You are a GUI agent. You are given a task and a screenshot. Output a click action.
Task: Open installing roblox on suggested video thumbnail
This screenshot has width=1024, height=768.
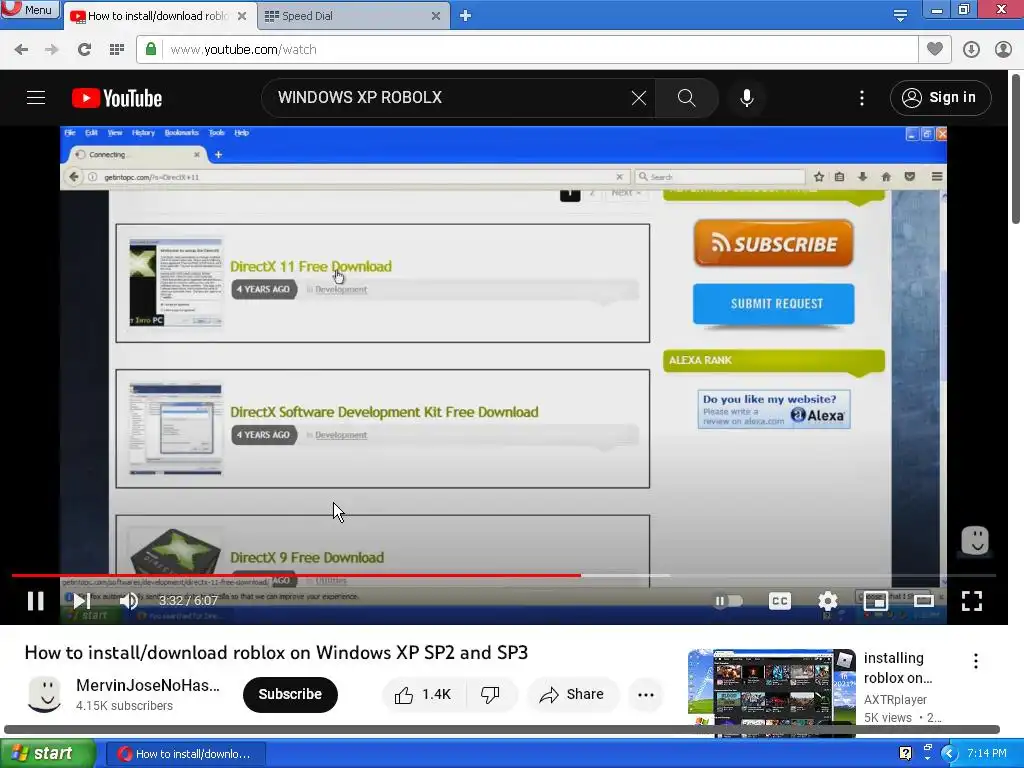pos(771,692)
